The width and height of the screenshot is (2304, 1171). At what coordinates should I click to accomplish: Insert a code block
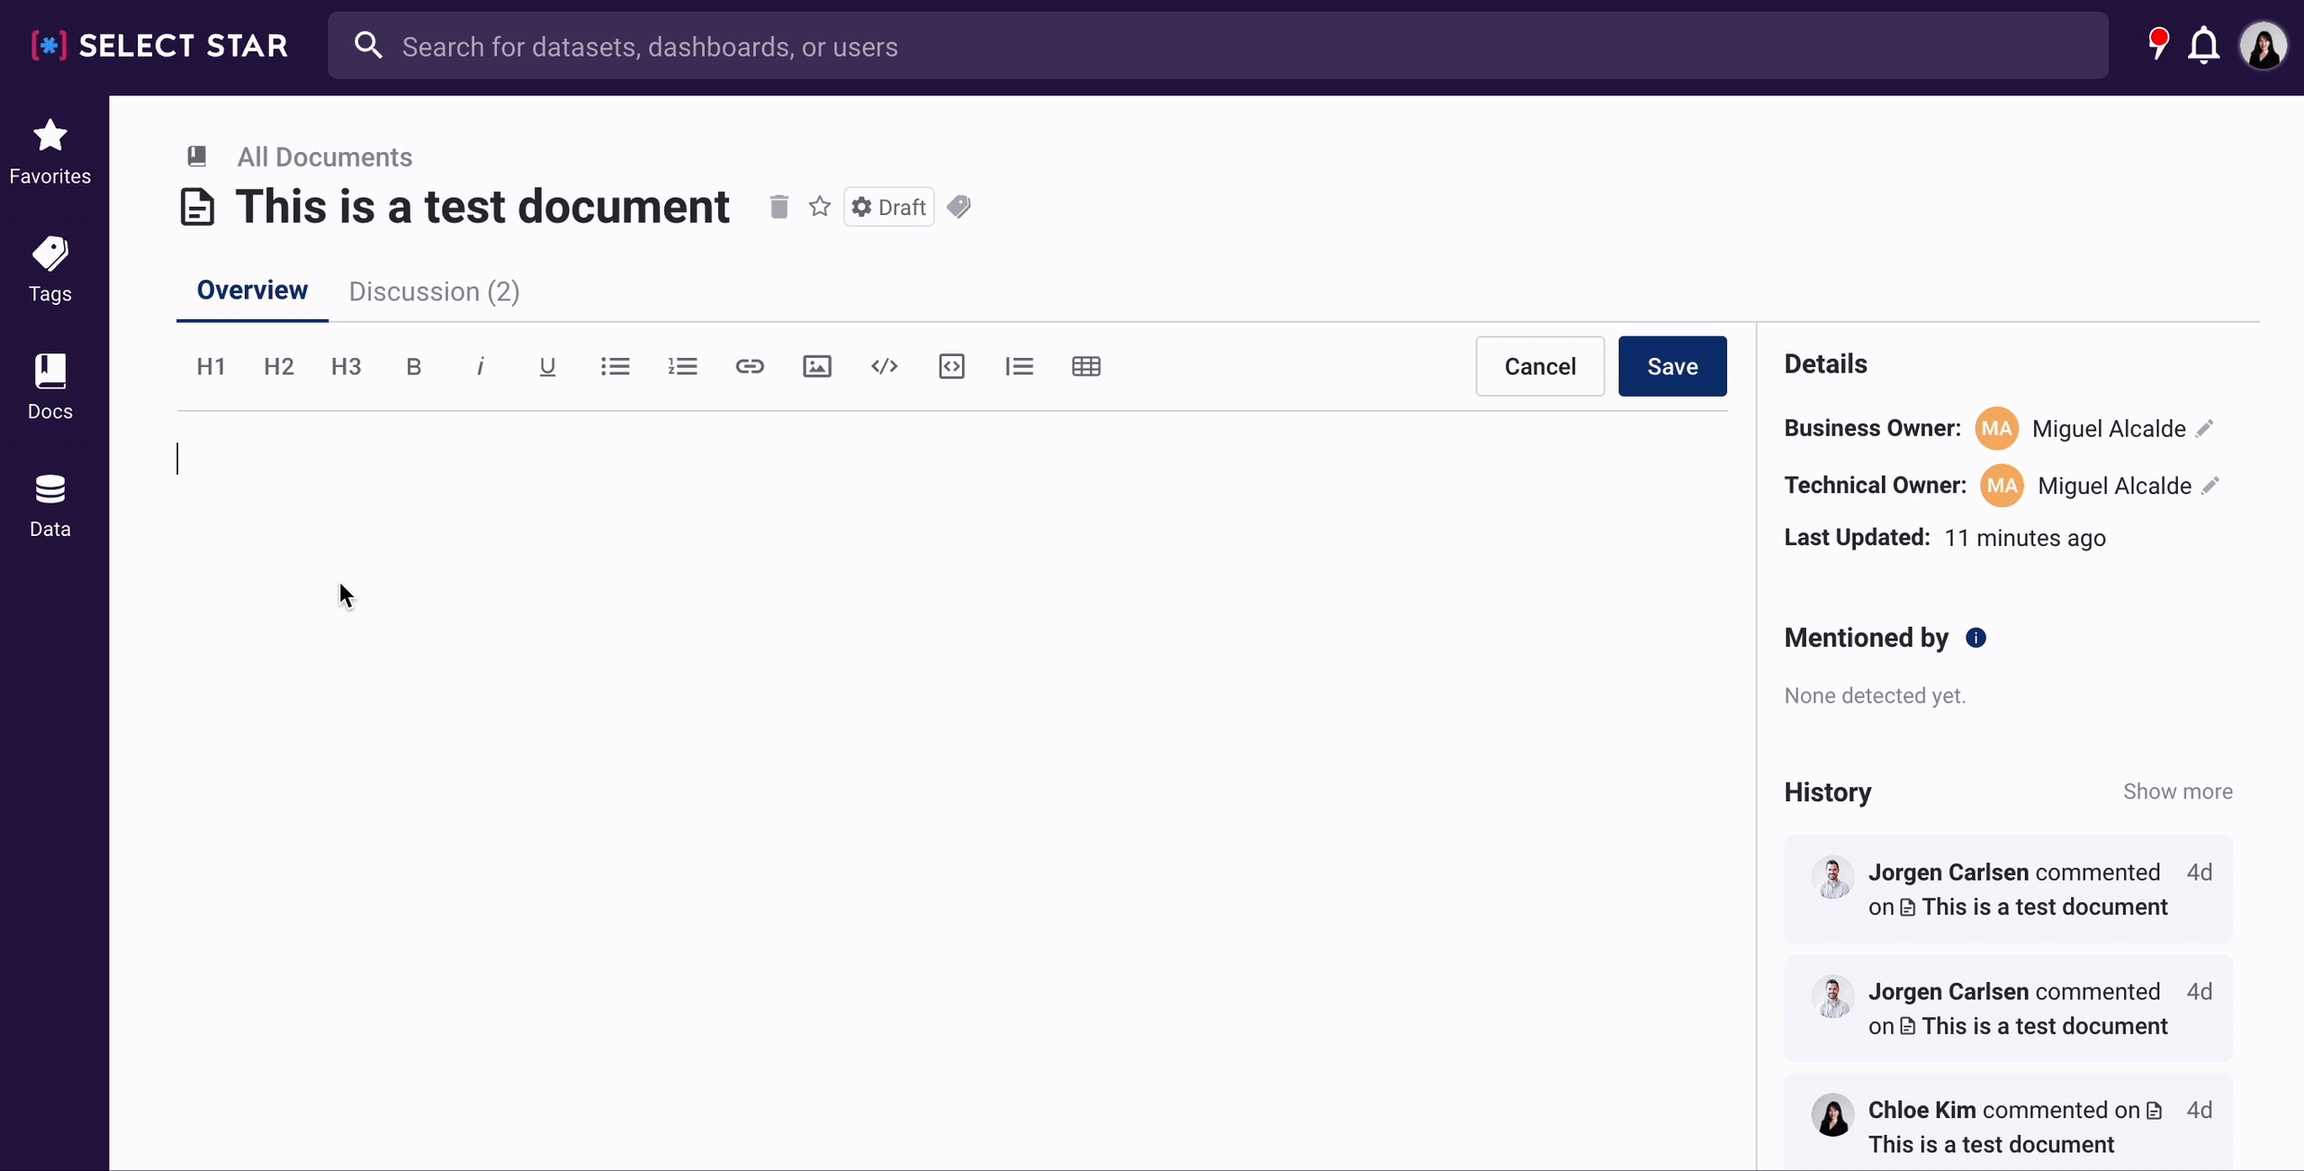pyautogui.click(x=951, y=366)
